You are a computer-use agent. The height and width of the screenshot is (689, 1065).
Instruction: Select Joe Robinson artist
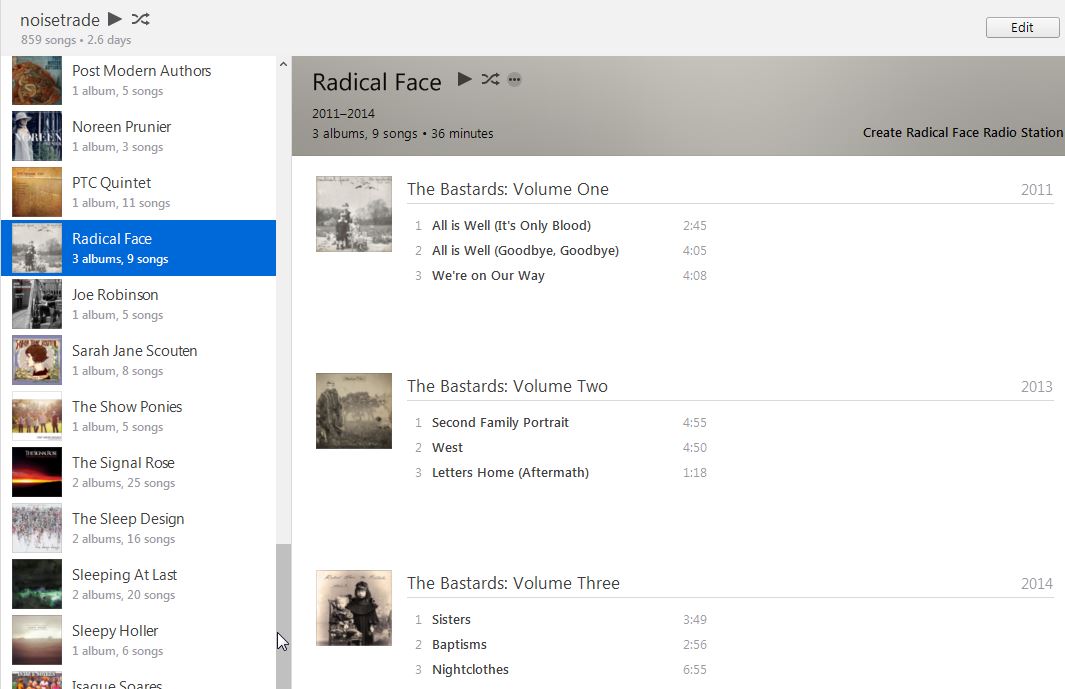point(139,304)
